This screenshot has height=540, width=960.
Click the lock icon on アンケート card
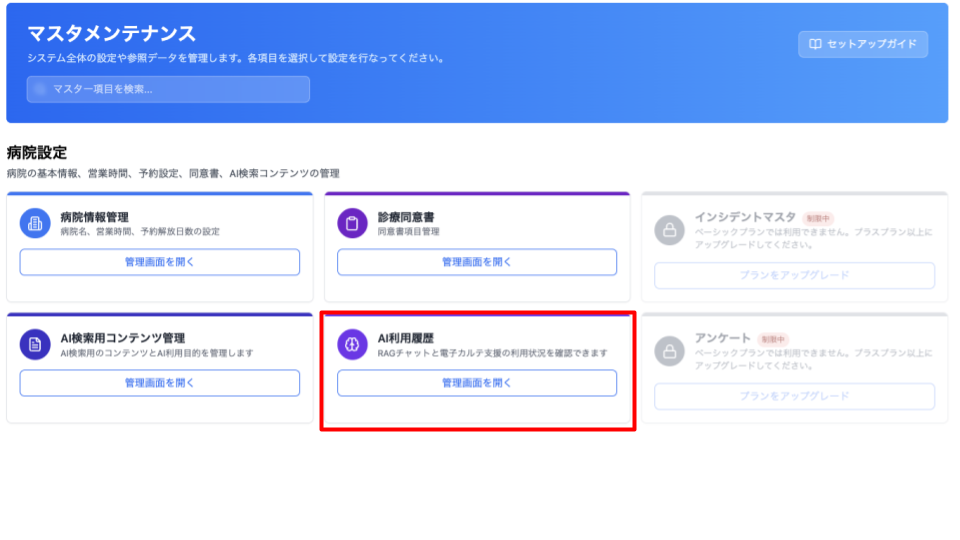(670, 351)
